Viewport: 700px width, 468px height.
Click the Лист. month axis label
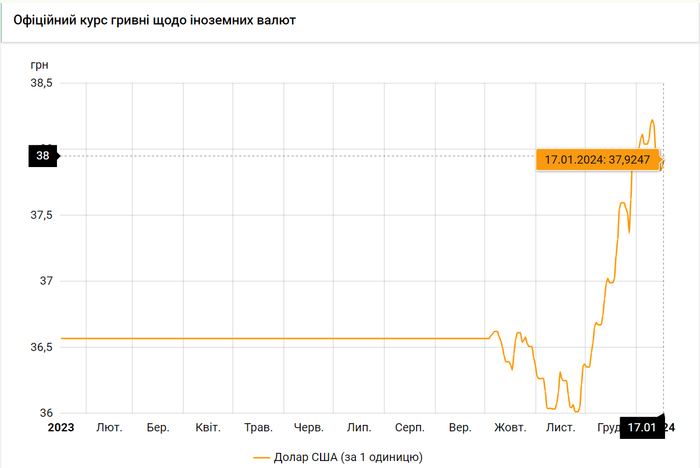pos(560,427)
